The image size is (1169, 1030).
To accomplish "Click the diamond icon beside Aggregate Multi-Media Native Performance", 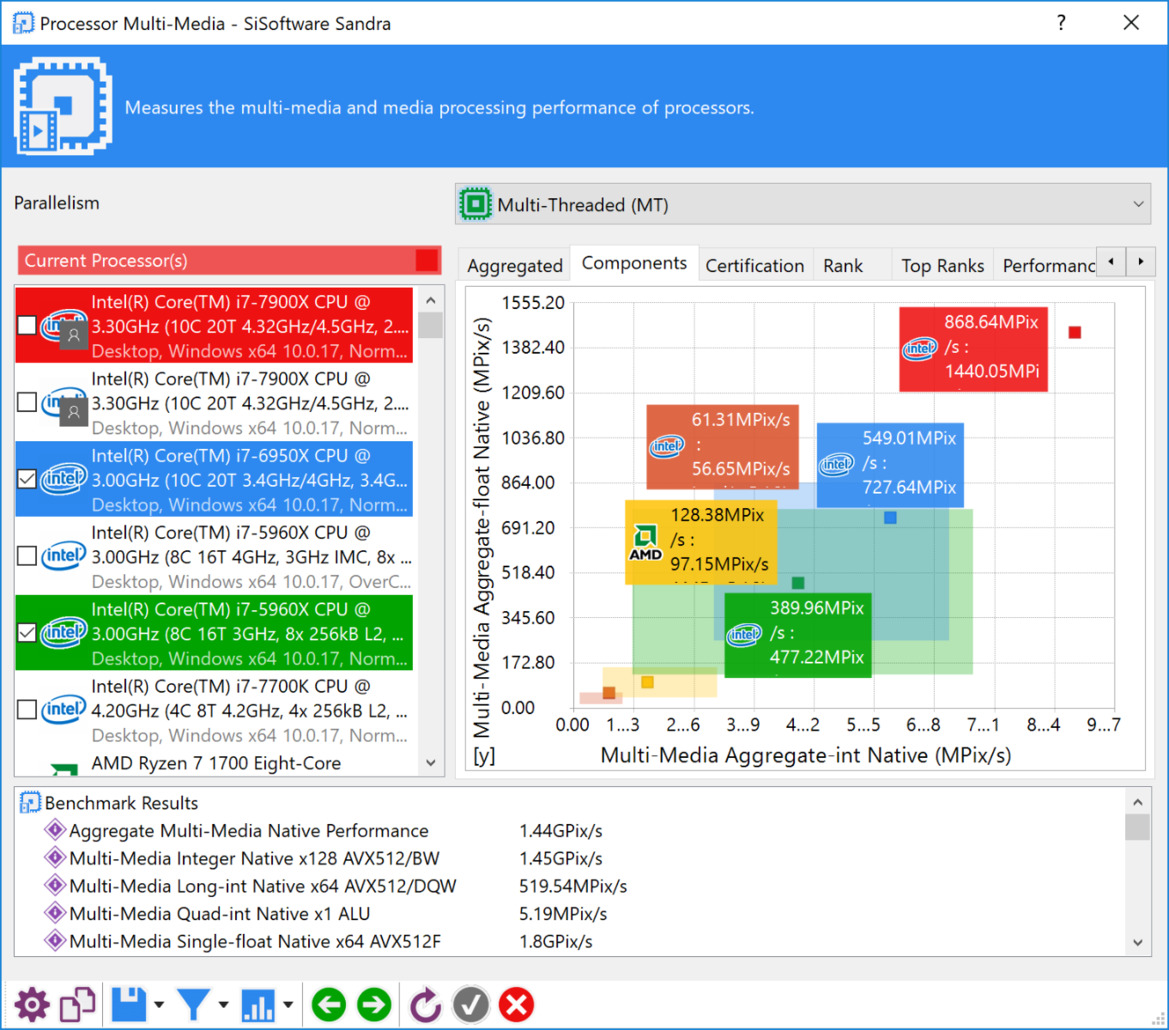I will (x=54, y=830).
